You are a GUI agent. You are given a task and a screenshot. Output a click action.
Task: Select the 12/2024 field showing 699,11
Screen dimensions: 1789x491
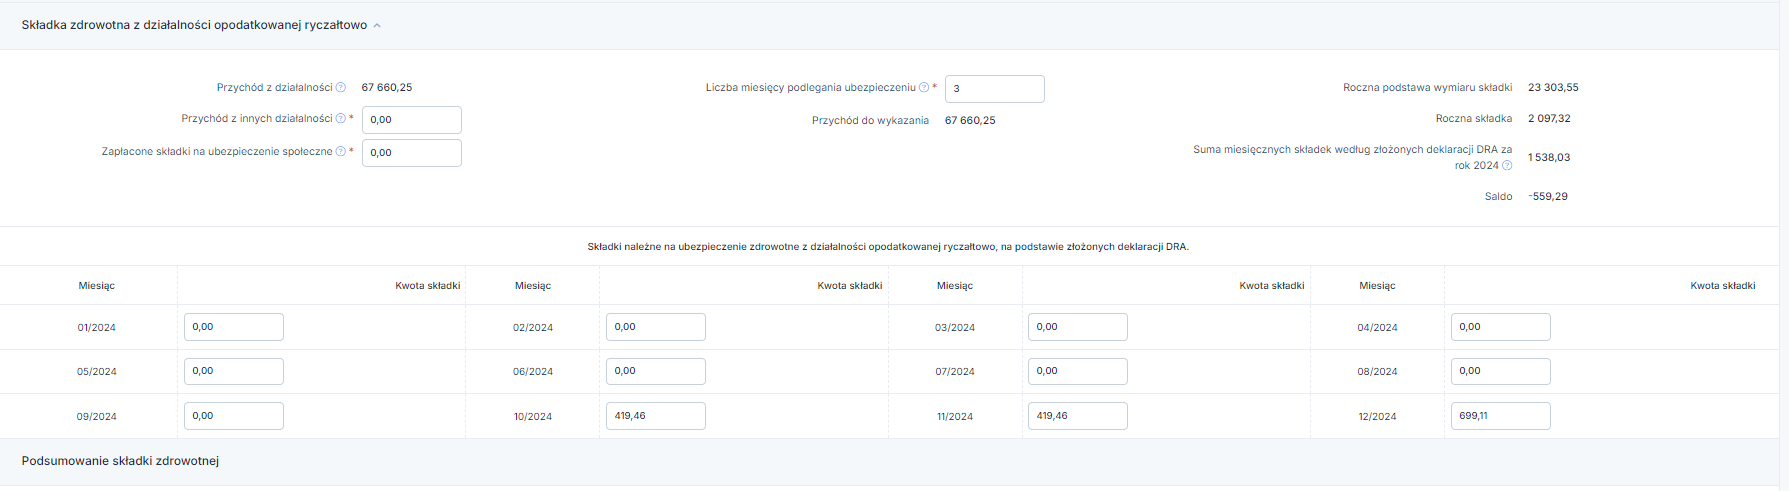1501,416
